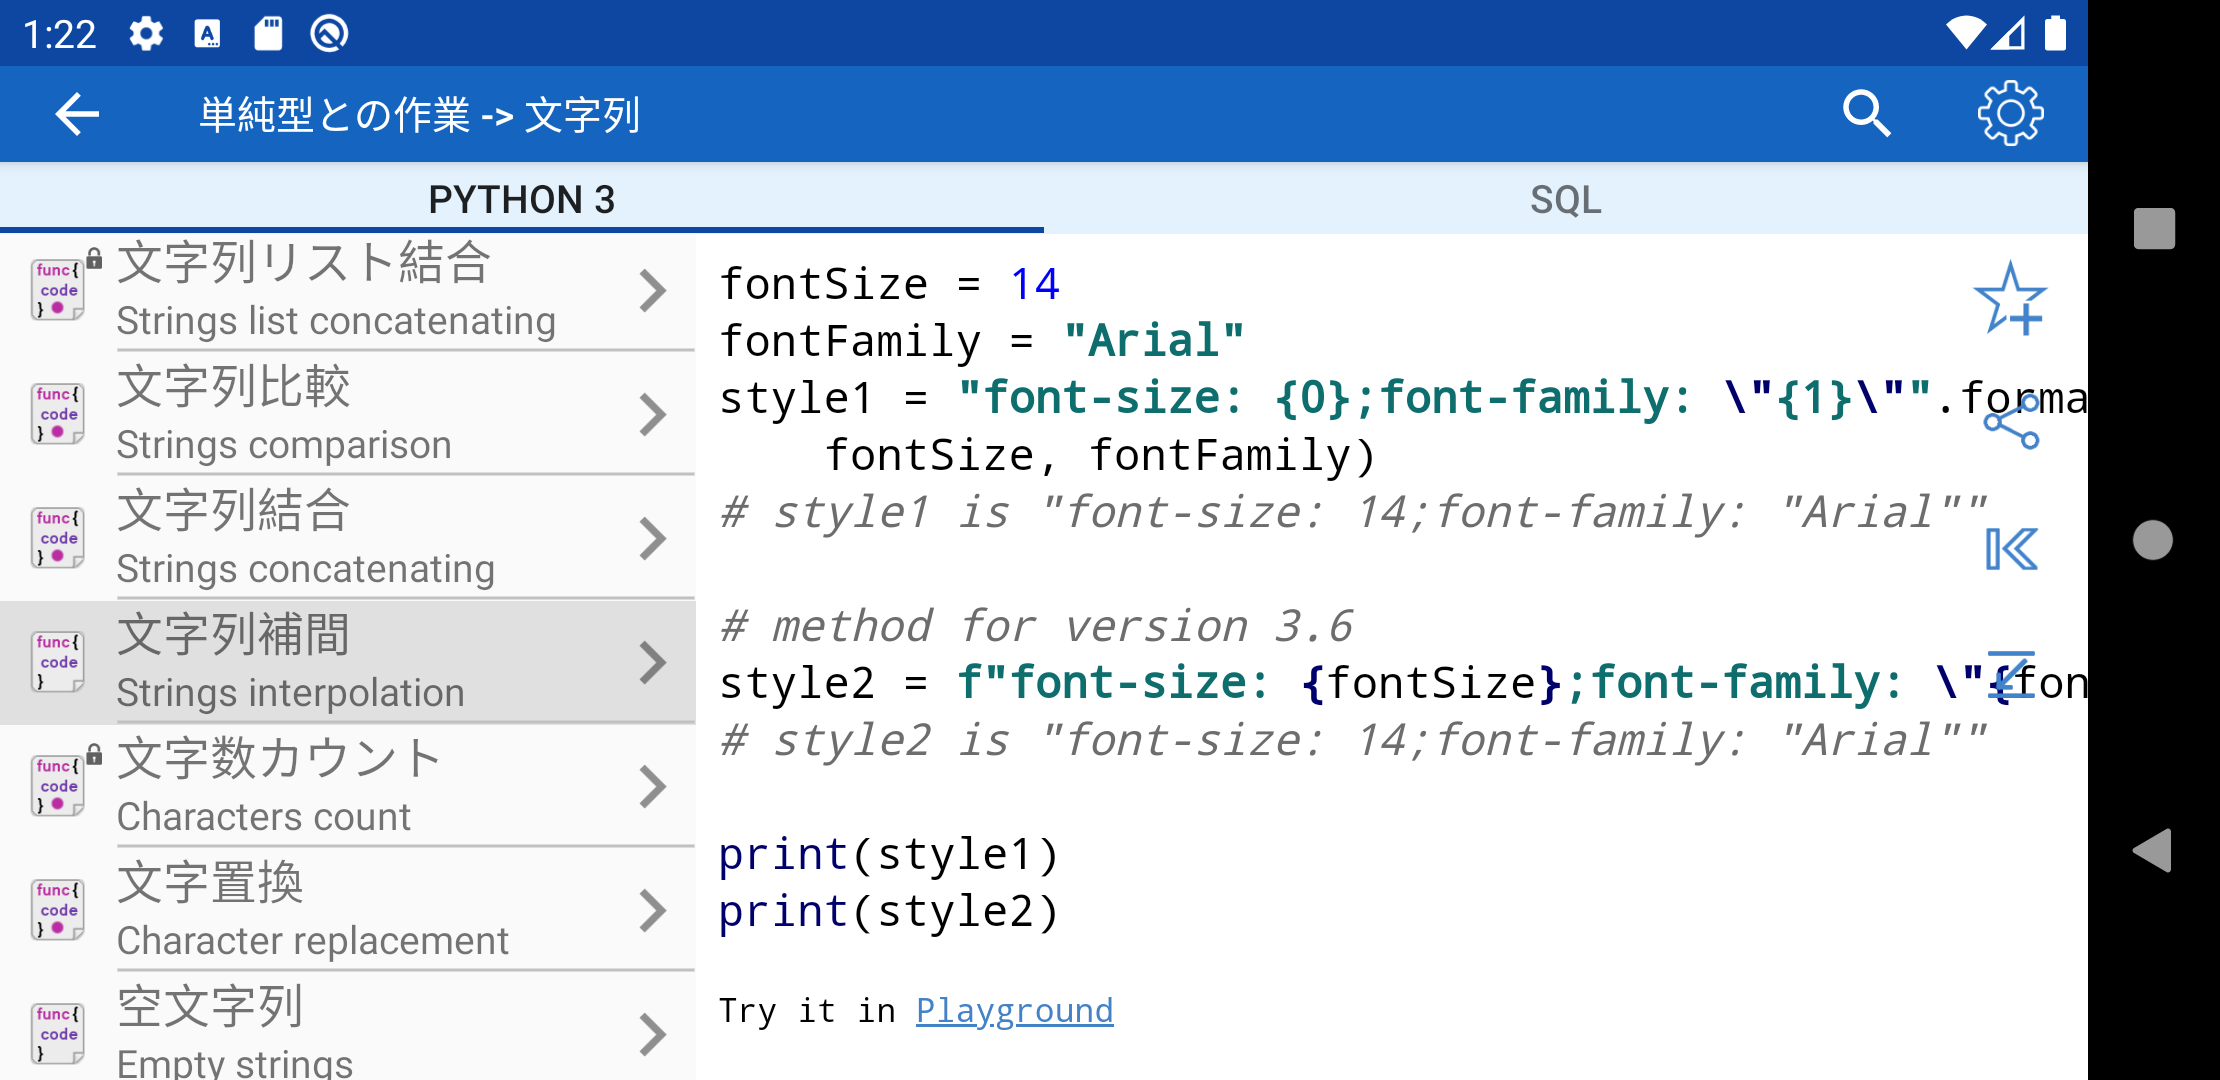Image resolution: width=2220 pixels, height=1080 pixels.
Task: Click code icon beside Character replacement
Action: coord(58,910)
